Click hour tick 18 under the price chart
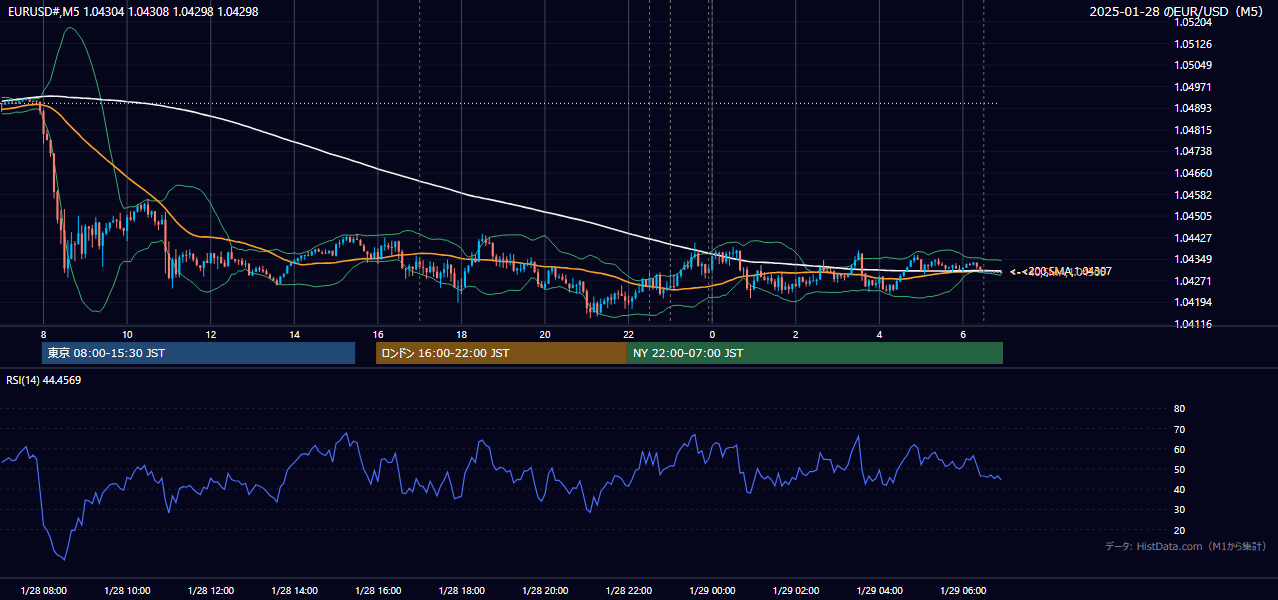Image resolution: width=1278 pixels, height=600 pixels. pos(461,334)
